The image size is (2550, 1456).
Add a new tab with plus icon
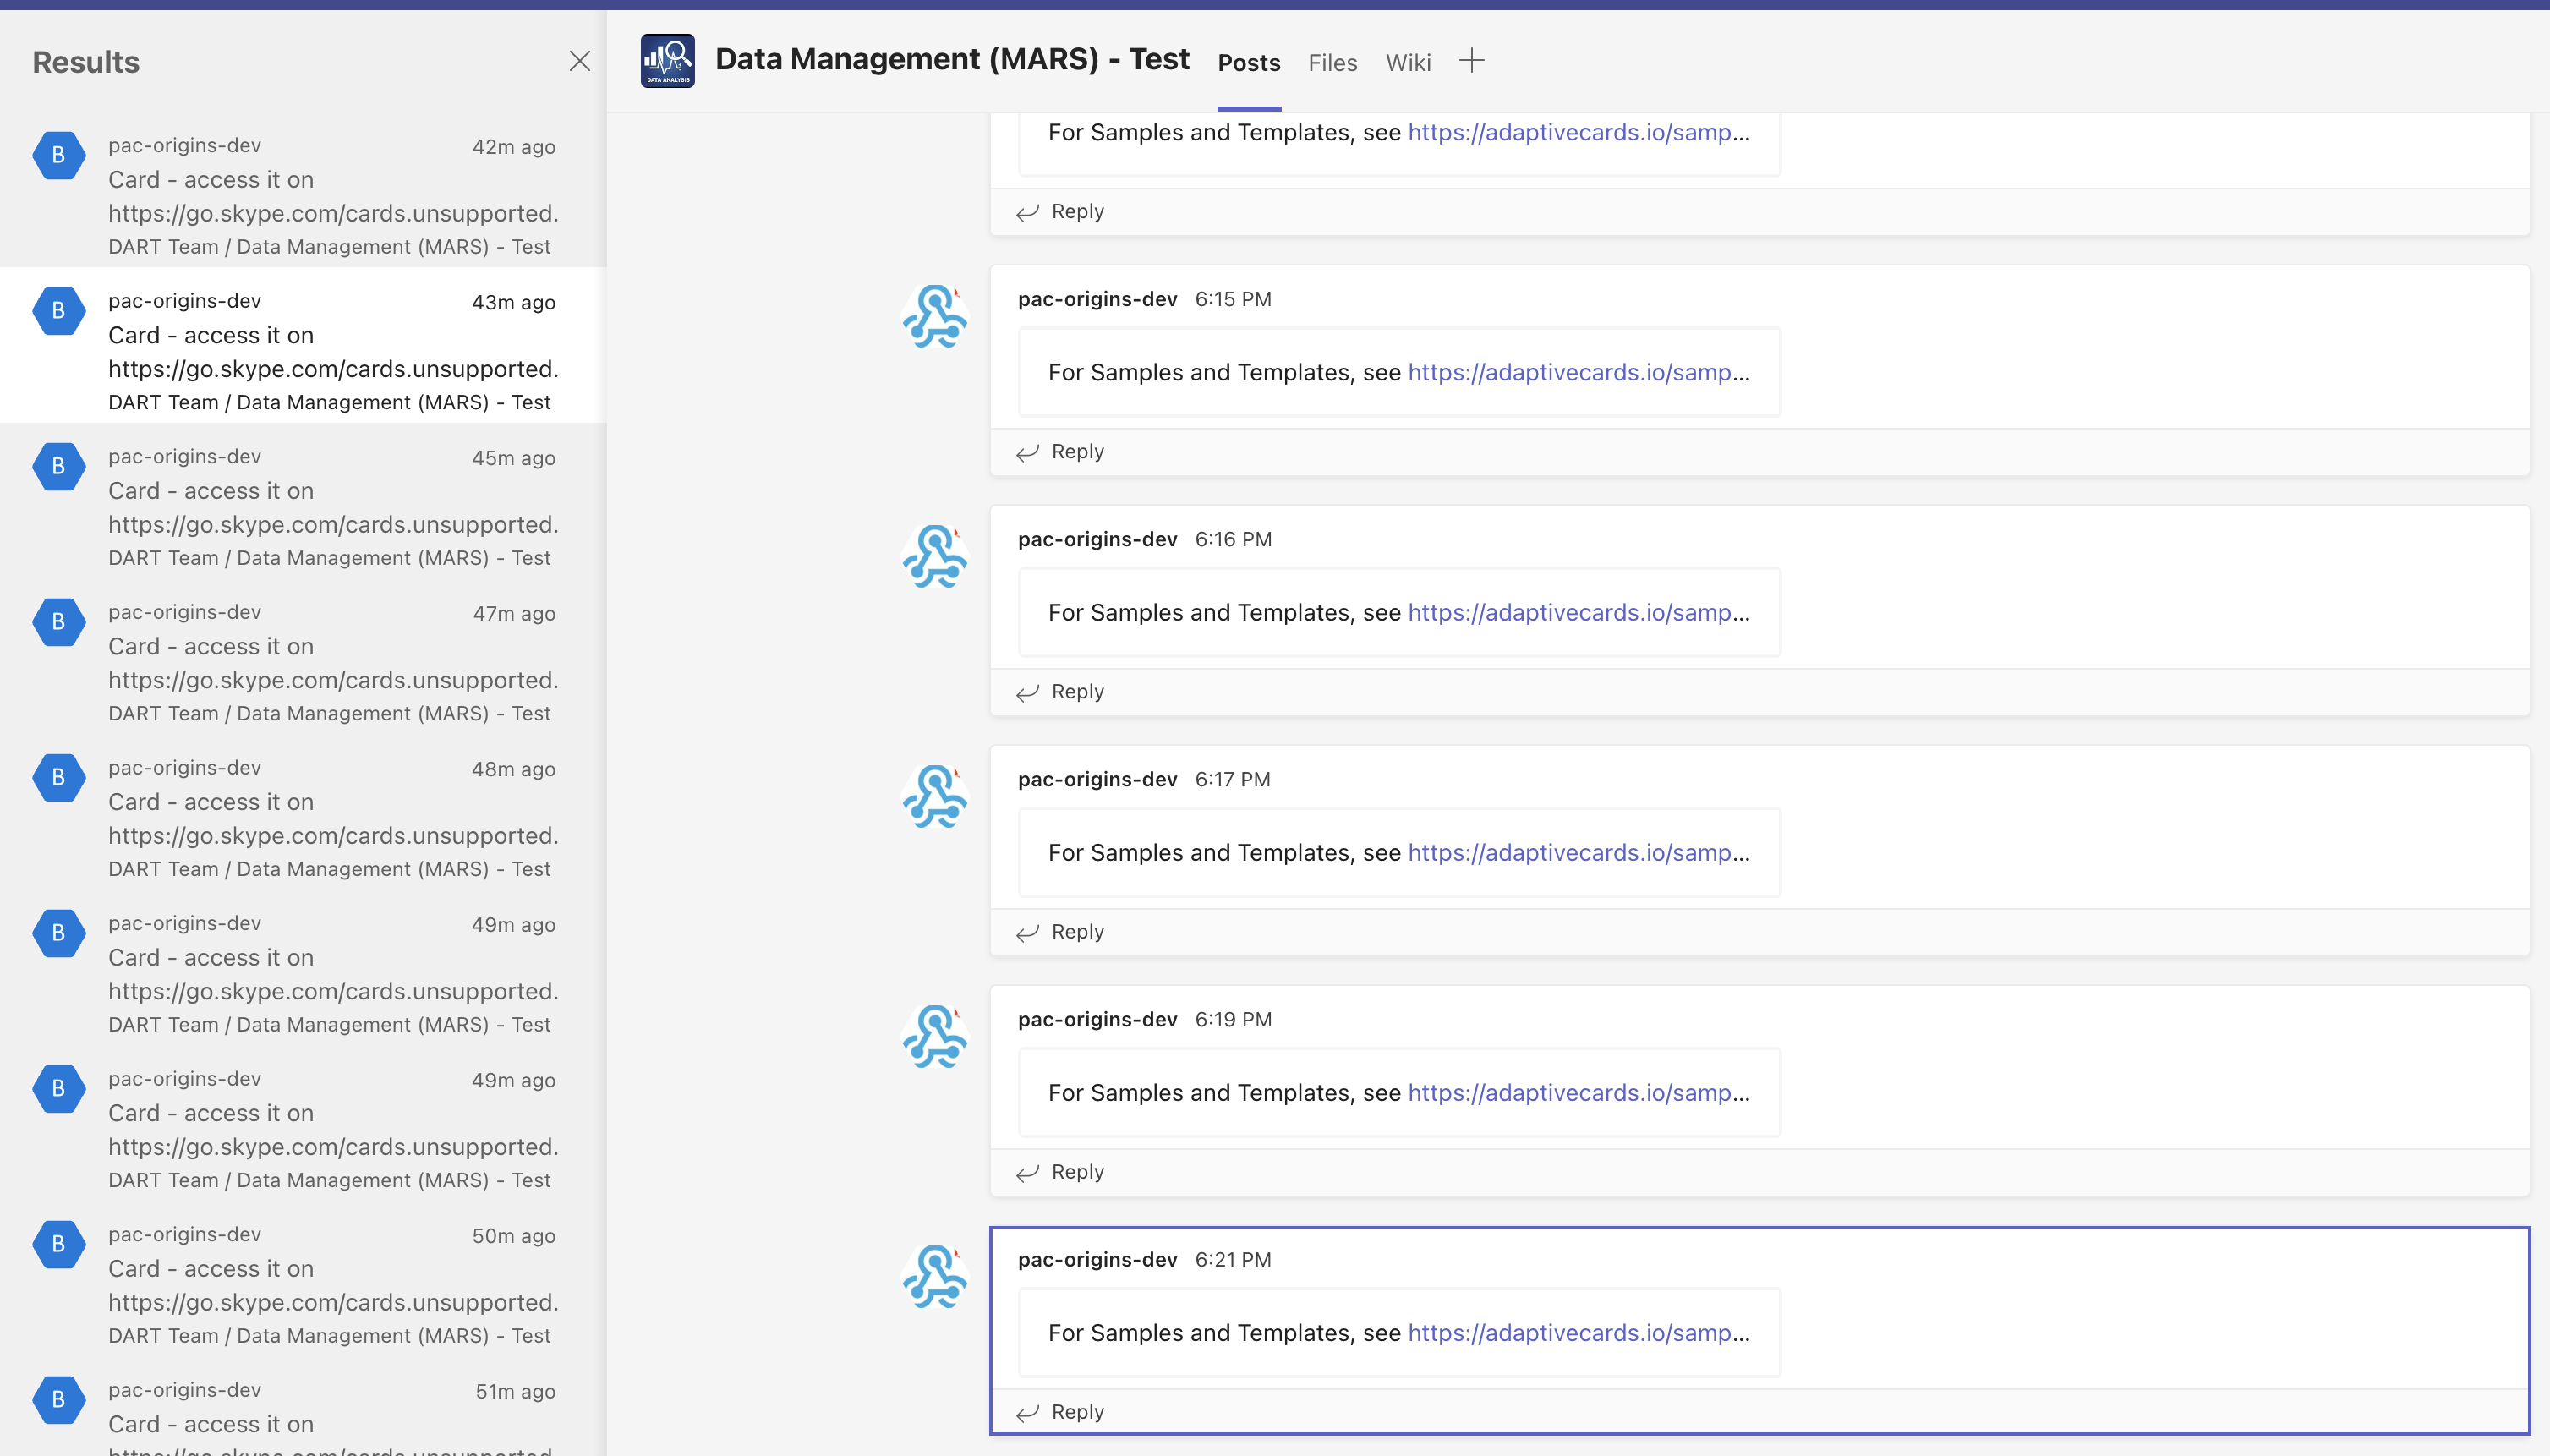point(1472,61)
